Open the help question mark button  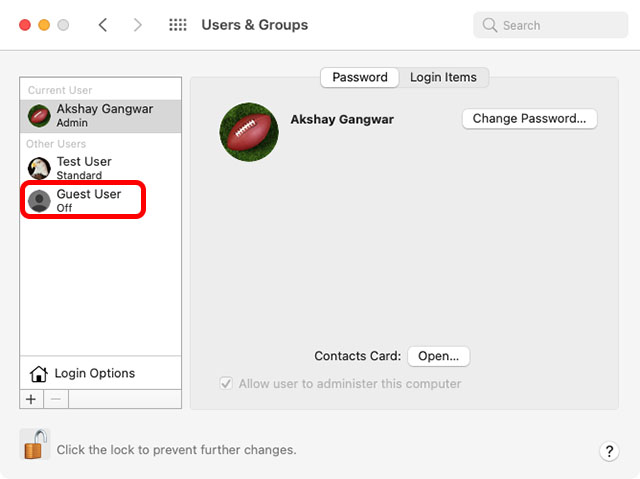pos(609,451)
